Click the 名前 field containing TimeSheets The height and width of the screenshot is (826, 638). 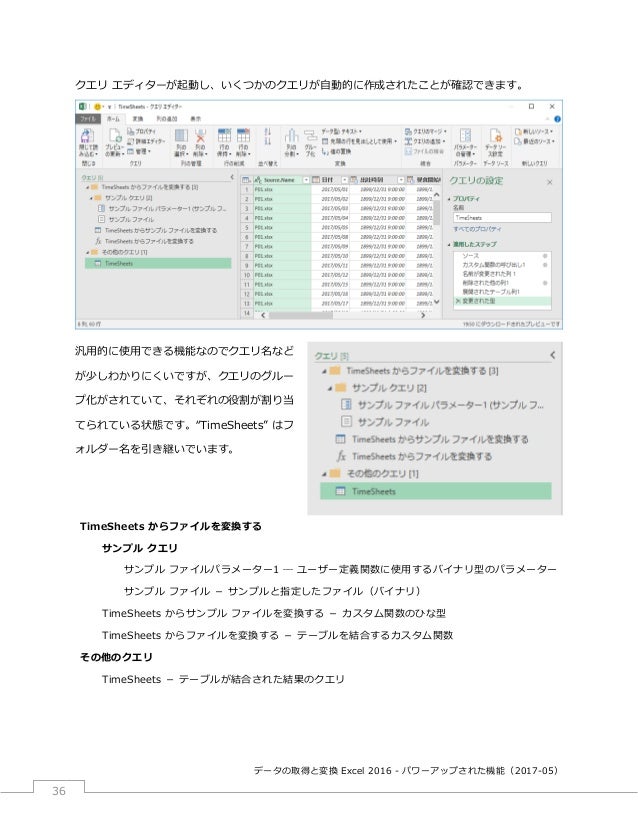coord(502,218)
